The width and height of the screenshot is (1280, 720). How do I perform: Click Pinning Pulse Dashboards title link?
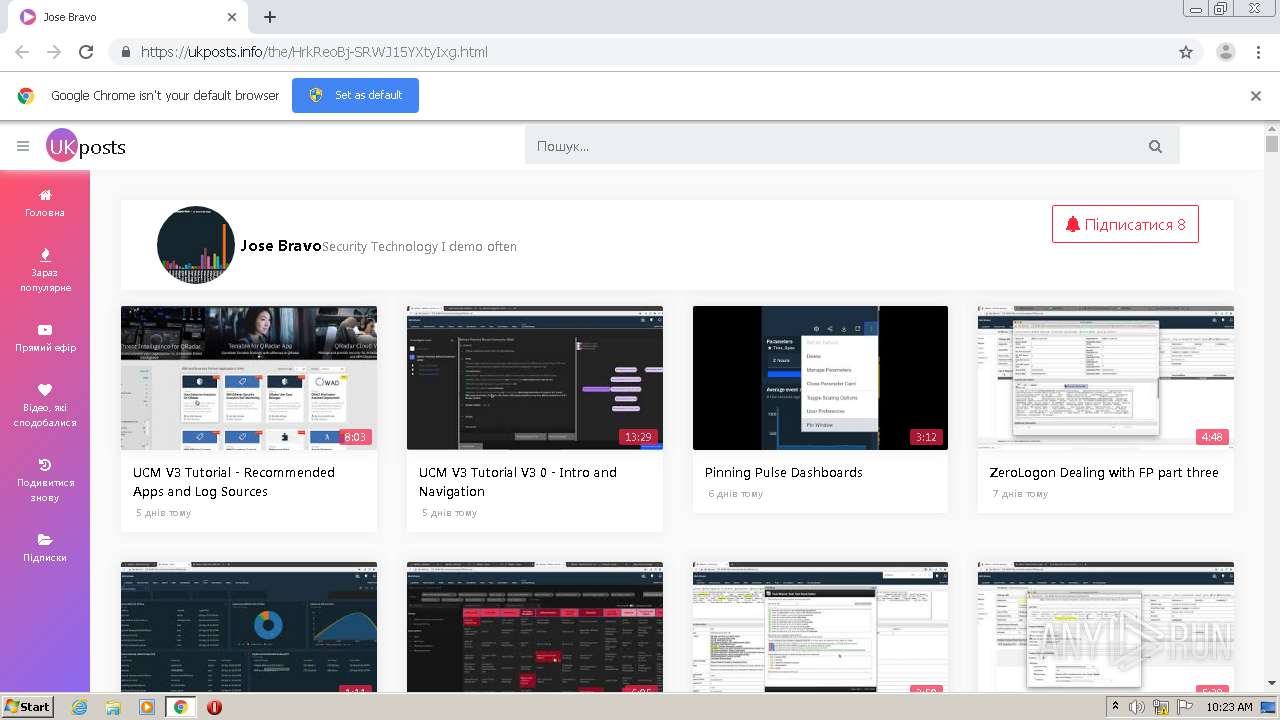pyautogui.click(x=784, y=472)
